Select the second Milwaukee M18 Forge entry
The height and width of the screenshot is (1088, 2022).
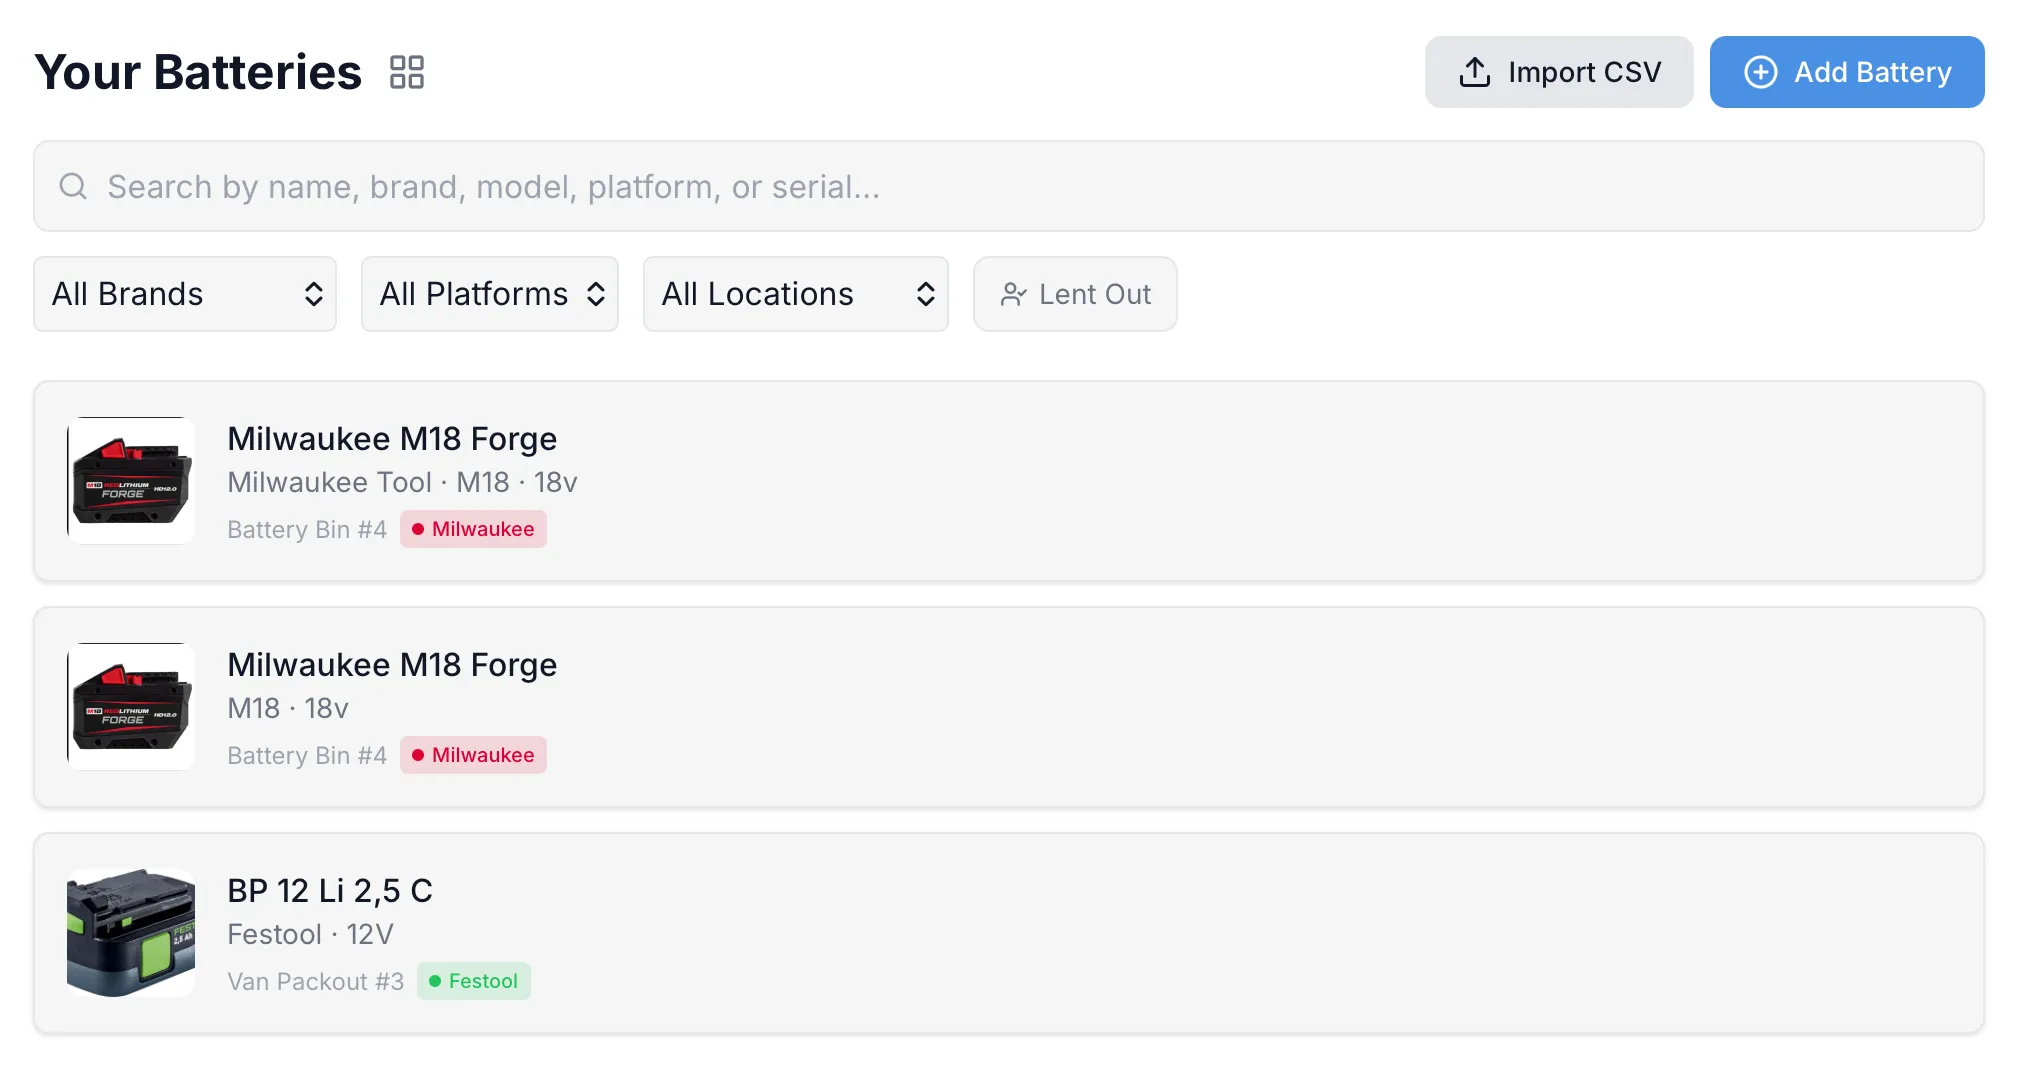tap(1010, 707)
